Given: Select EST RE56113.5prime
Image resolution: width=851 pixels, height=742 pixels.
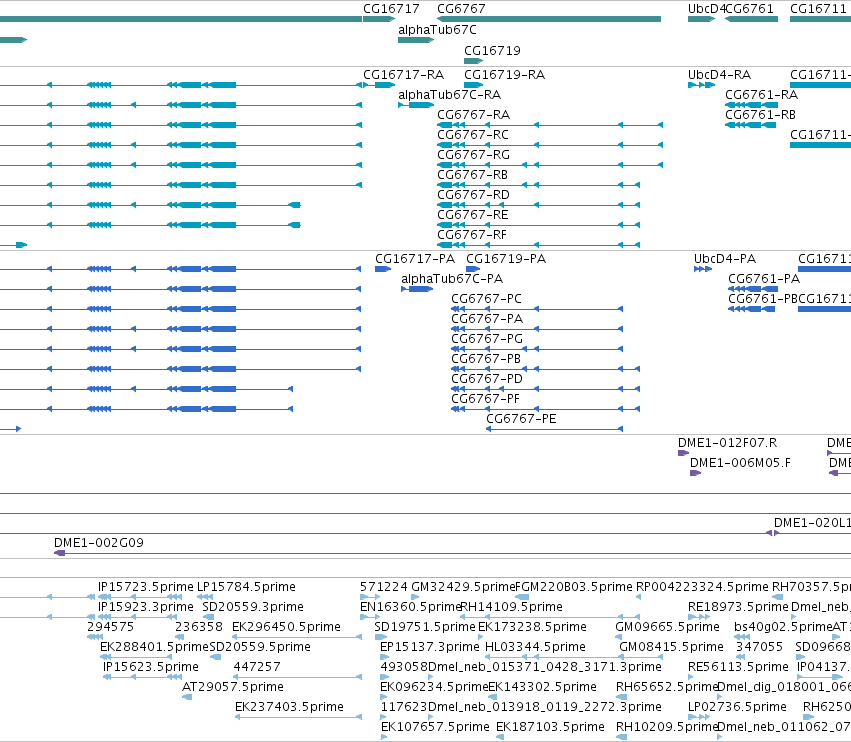Looking at the screenshot, I should click(738, 667).
